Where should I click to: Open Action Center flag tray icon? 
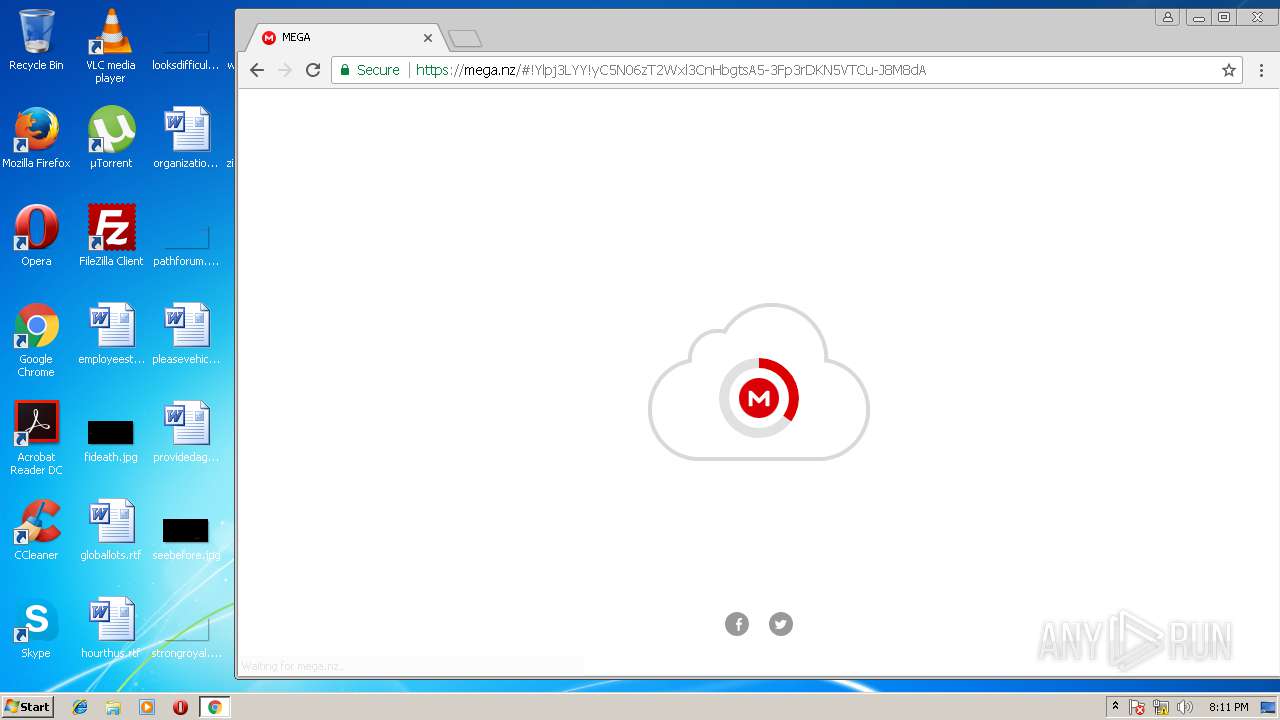(x=1137, y=707)
